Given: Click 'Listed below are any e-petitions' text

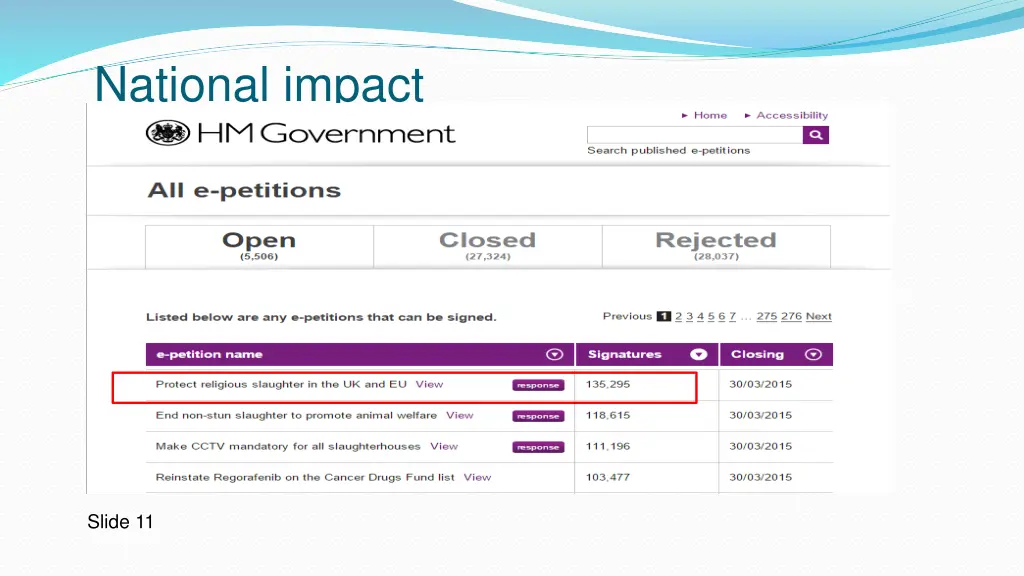Looking at the screenshot, I should tap(321, 317).
